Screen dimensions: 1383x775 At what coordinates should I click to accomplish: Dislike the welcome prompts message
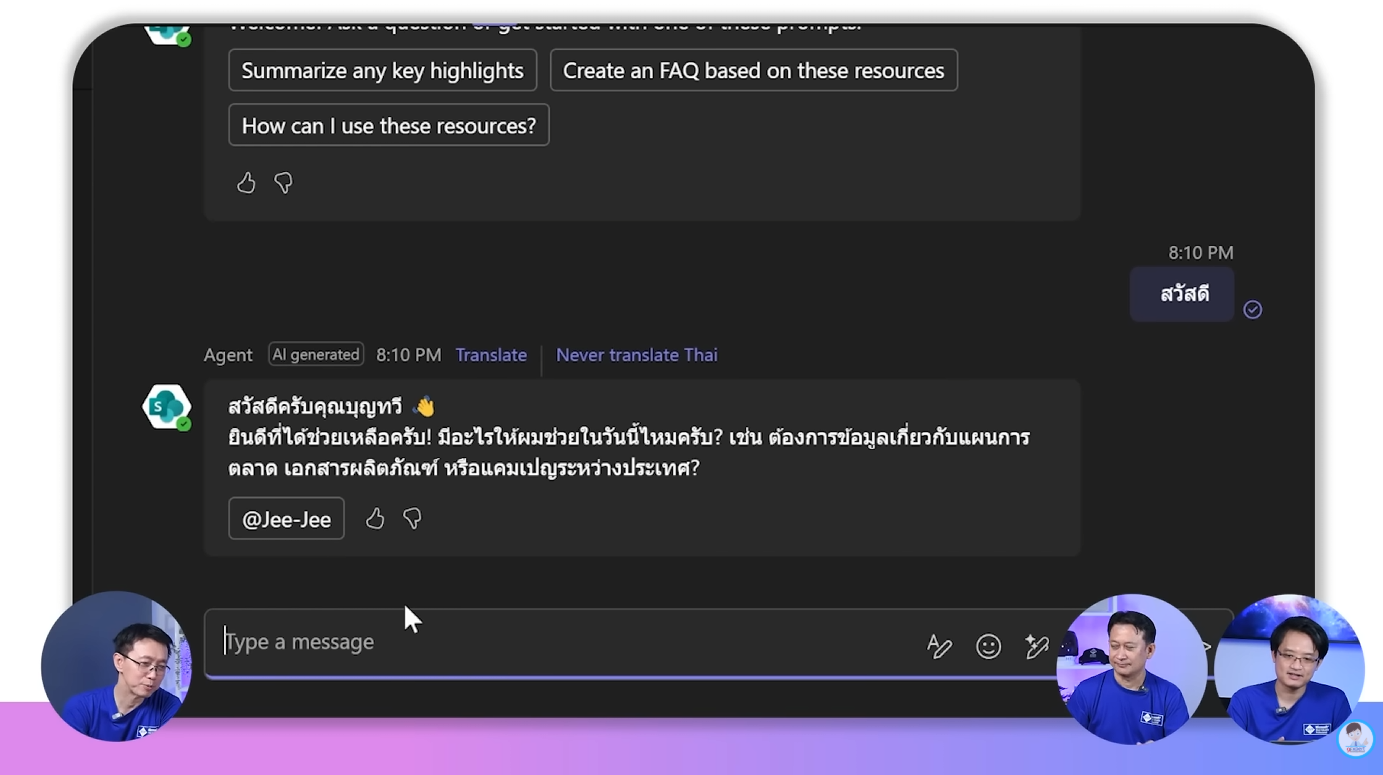(283, 183)
